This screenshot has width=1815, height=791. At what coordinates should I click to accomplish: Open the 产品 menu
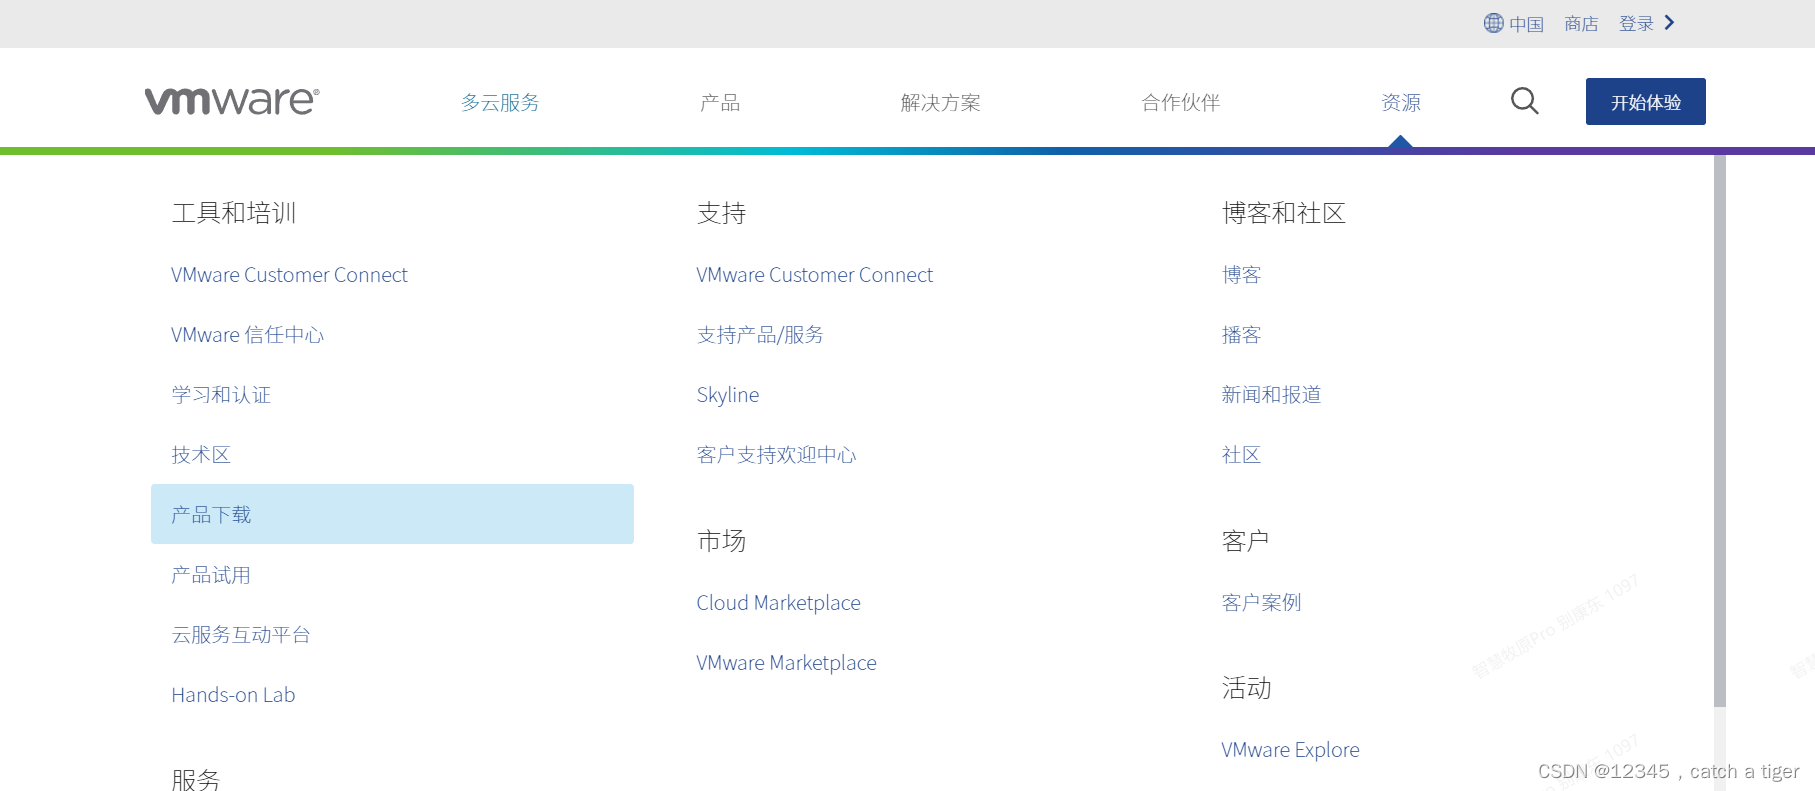720,102
